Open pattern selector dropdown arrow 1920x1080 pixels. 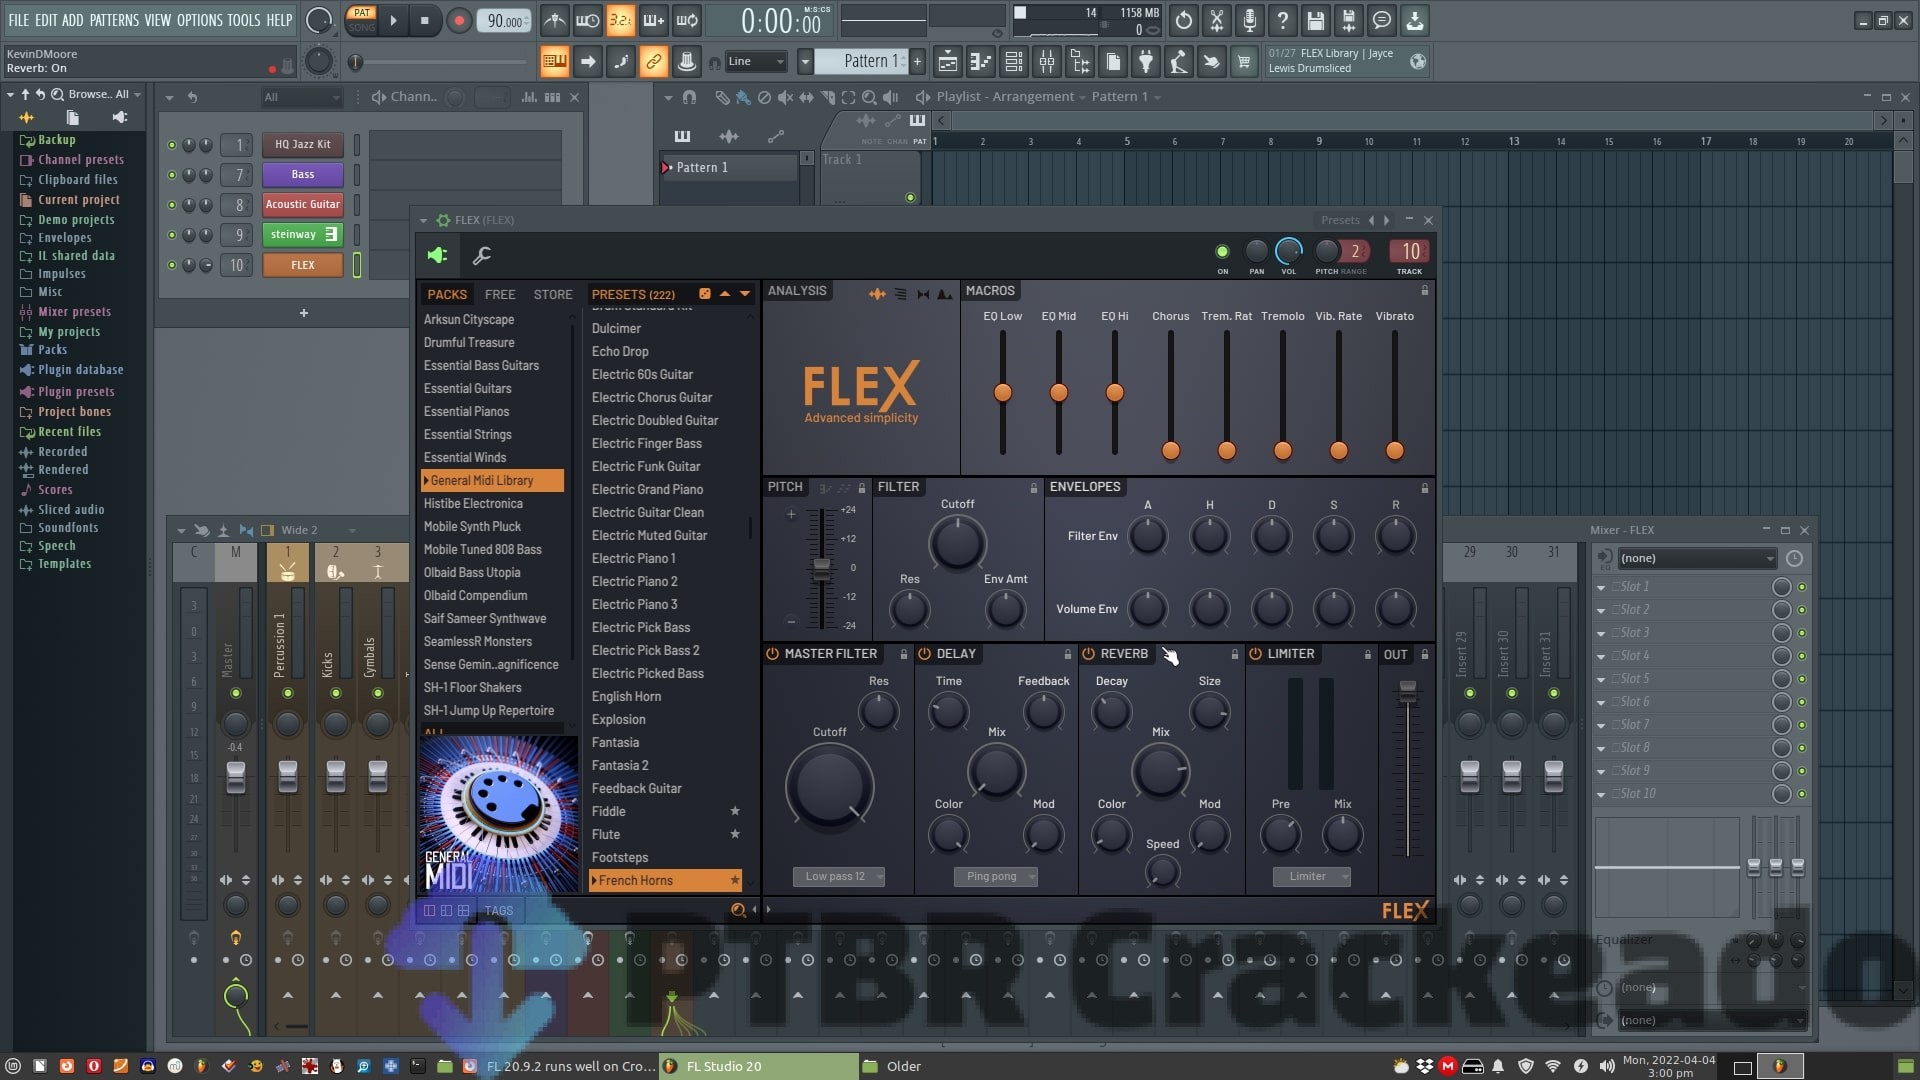point(804,62)
